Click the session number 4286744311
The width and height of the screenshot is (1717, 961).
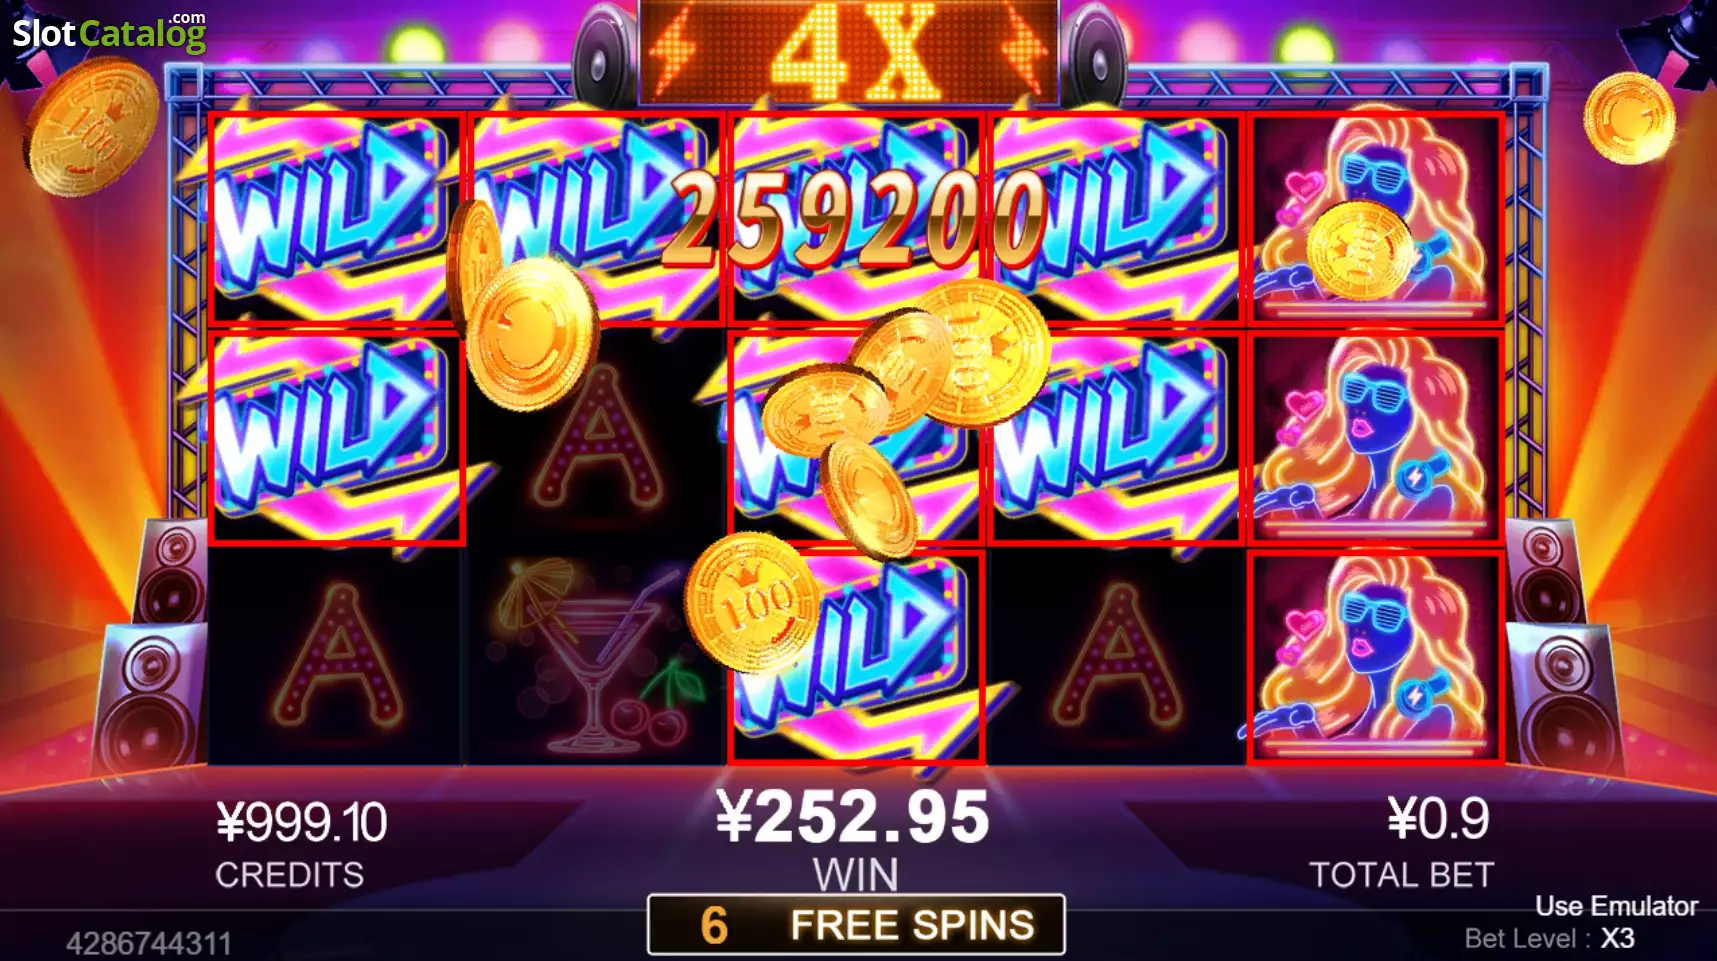(x=149, y=943)
